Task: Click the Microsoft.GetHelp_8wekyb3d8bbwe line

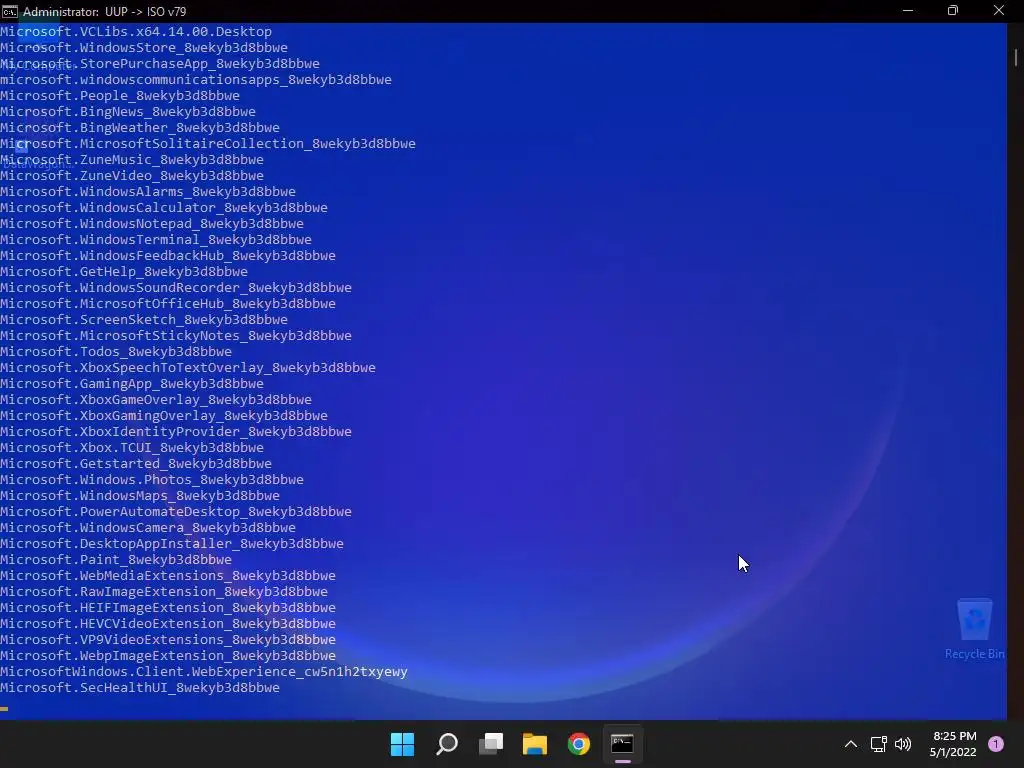Action: [124, 272]
